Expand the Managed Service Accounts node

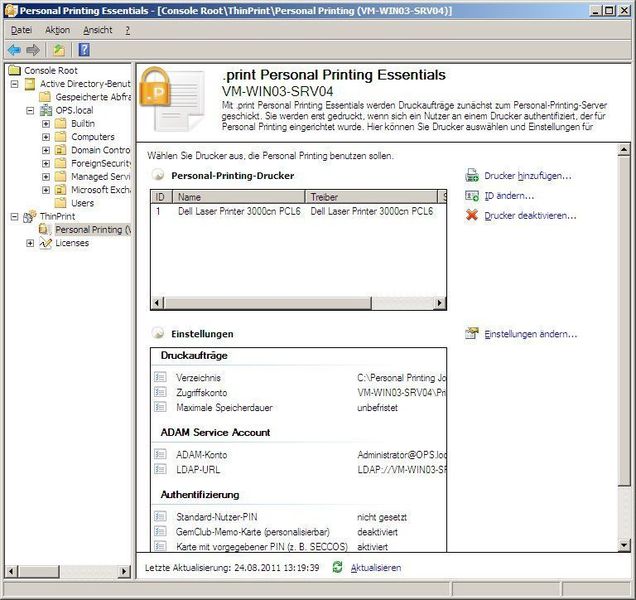[x=46, y=177]
